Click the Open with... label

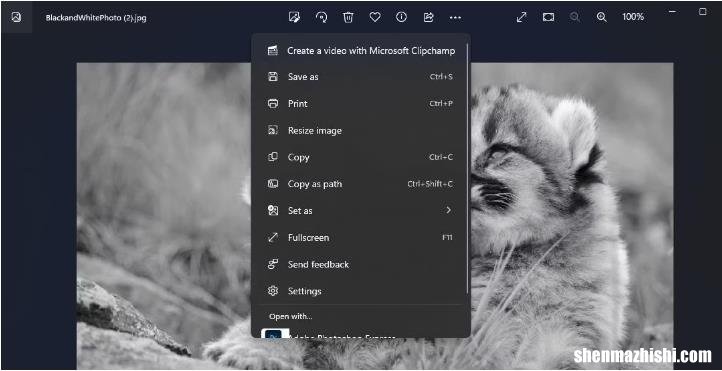click(x=291, y=317)
